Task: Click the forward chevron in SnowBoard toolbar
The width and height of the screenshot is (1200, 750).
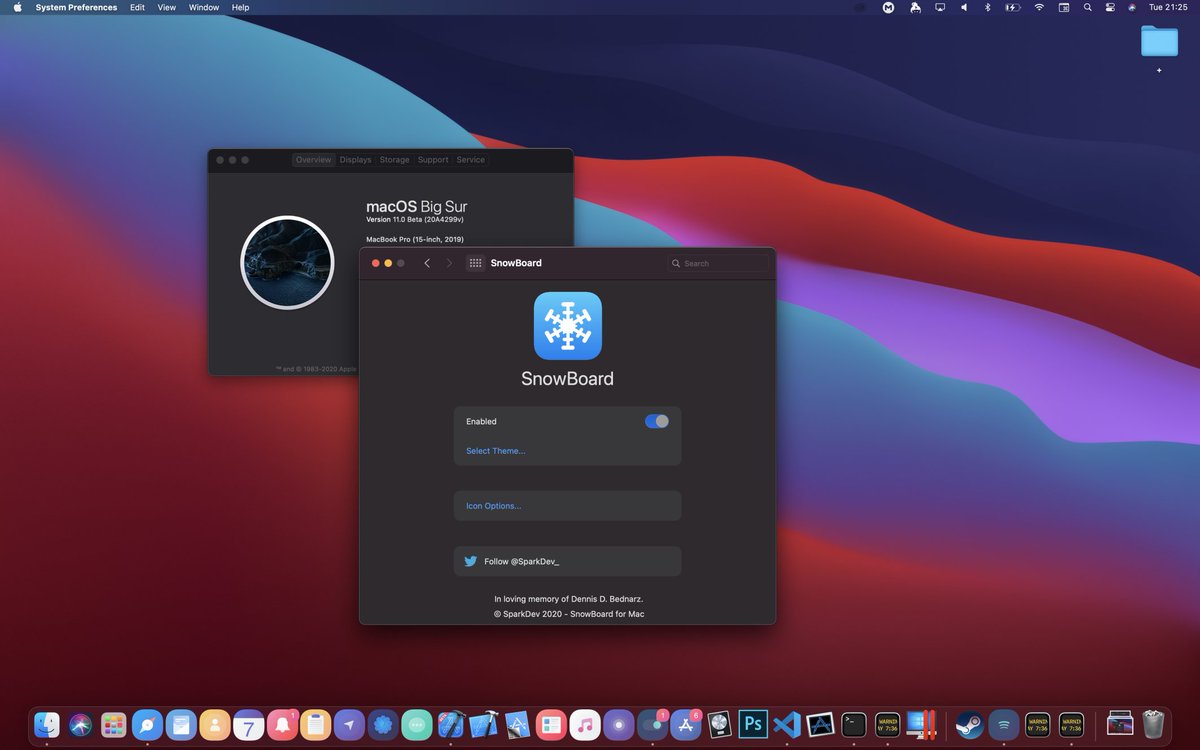Action: (449, 263)
